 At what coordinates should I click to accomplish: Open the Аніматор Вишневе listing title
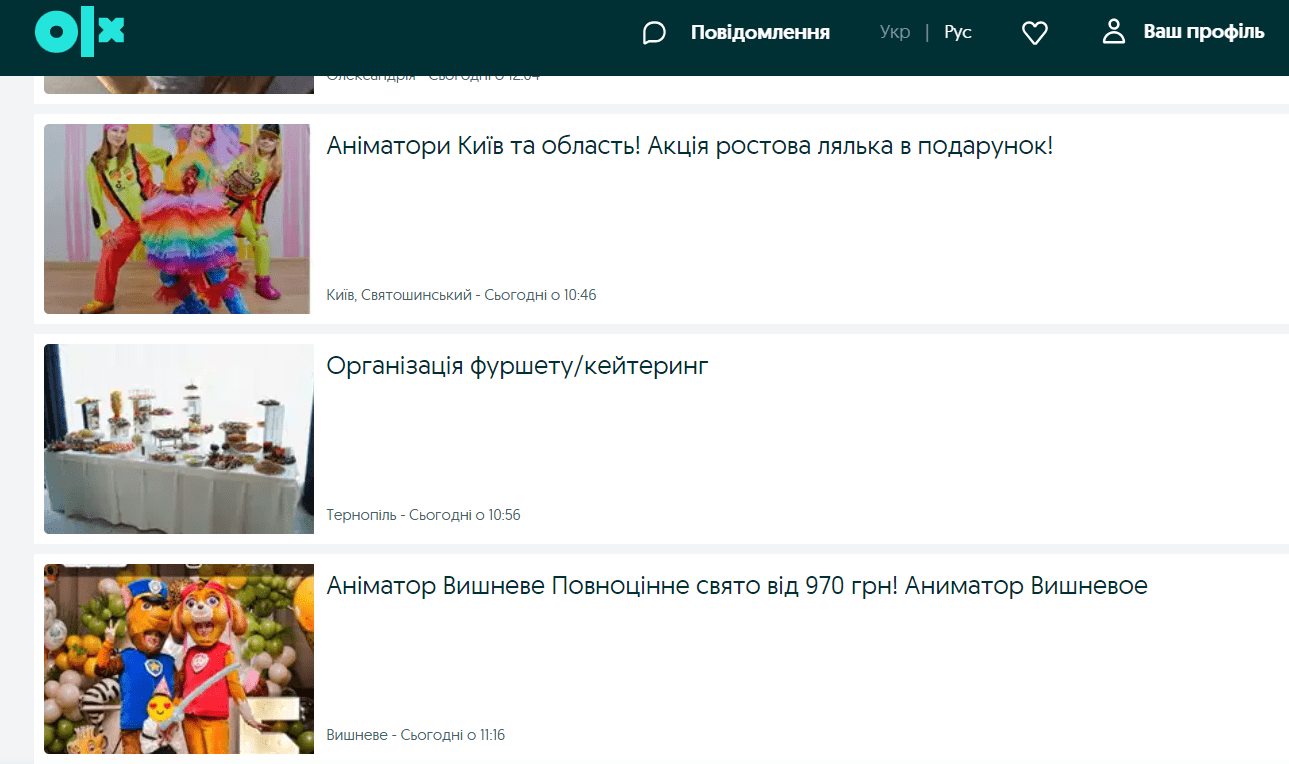click(x=738, y=585)
